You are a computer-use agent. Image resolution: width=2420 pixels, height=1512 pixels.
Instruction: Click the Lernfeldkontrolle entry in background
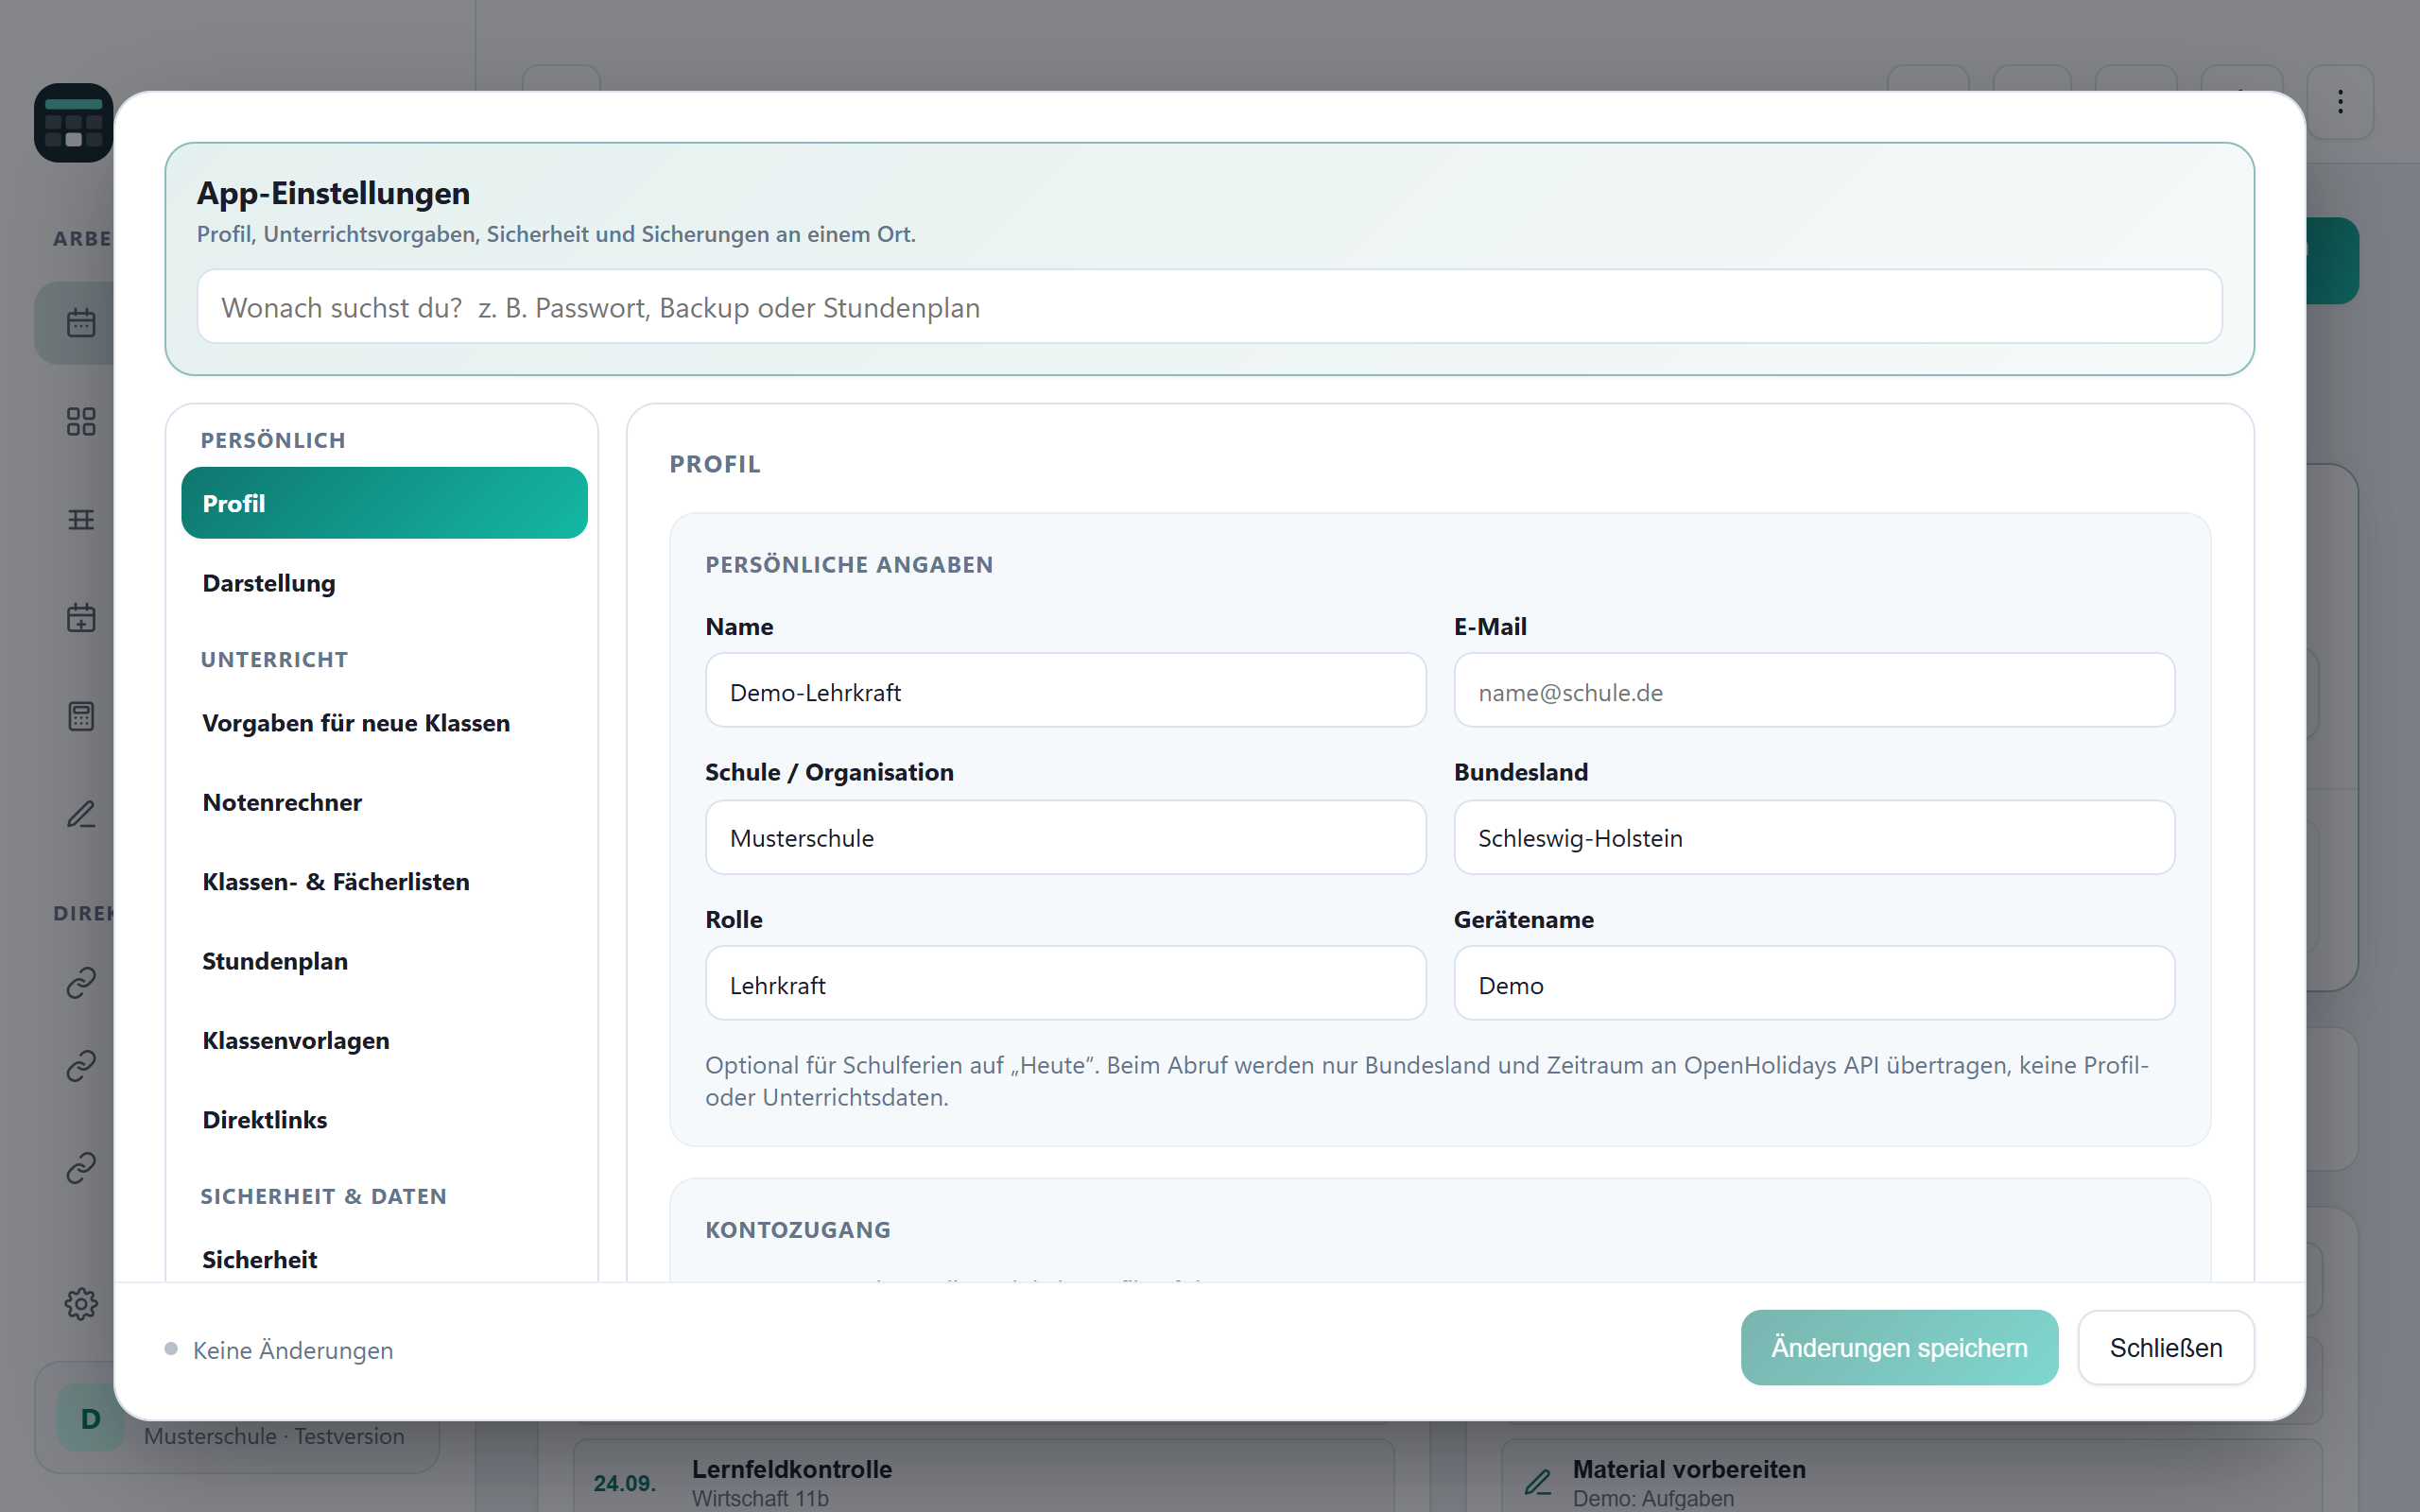point(983,1478)
